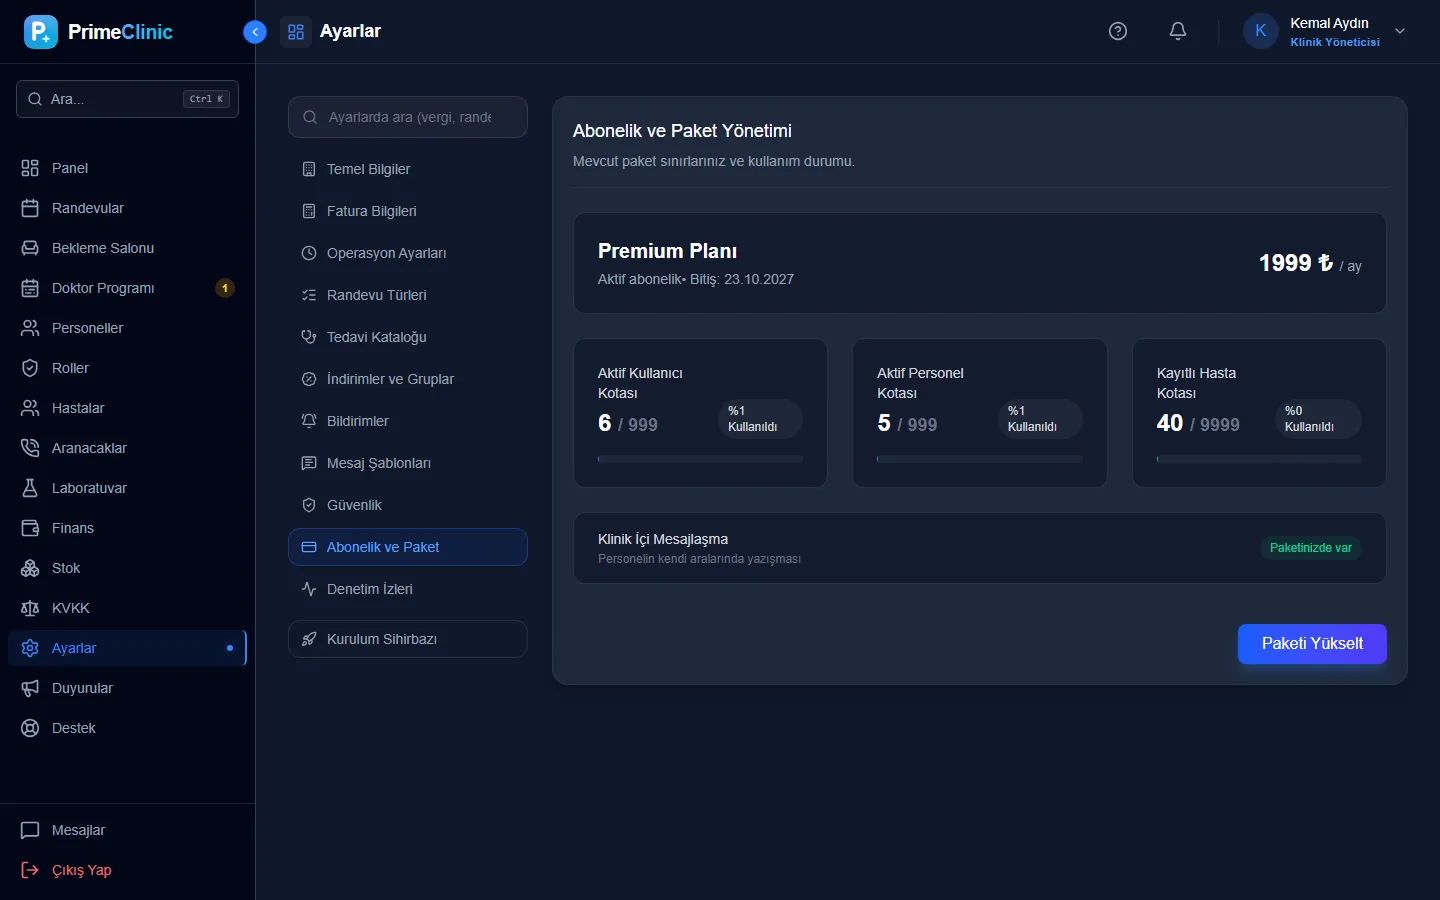Collapse the sidebar with the blue arrow
The width and height of the screenshot is (1440, 900).
click(x=255, y=32)
